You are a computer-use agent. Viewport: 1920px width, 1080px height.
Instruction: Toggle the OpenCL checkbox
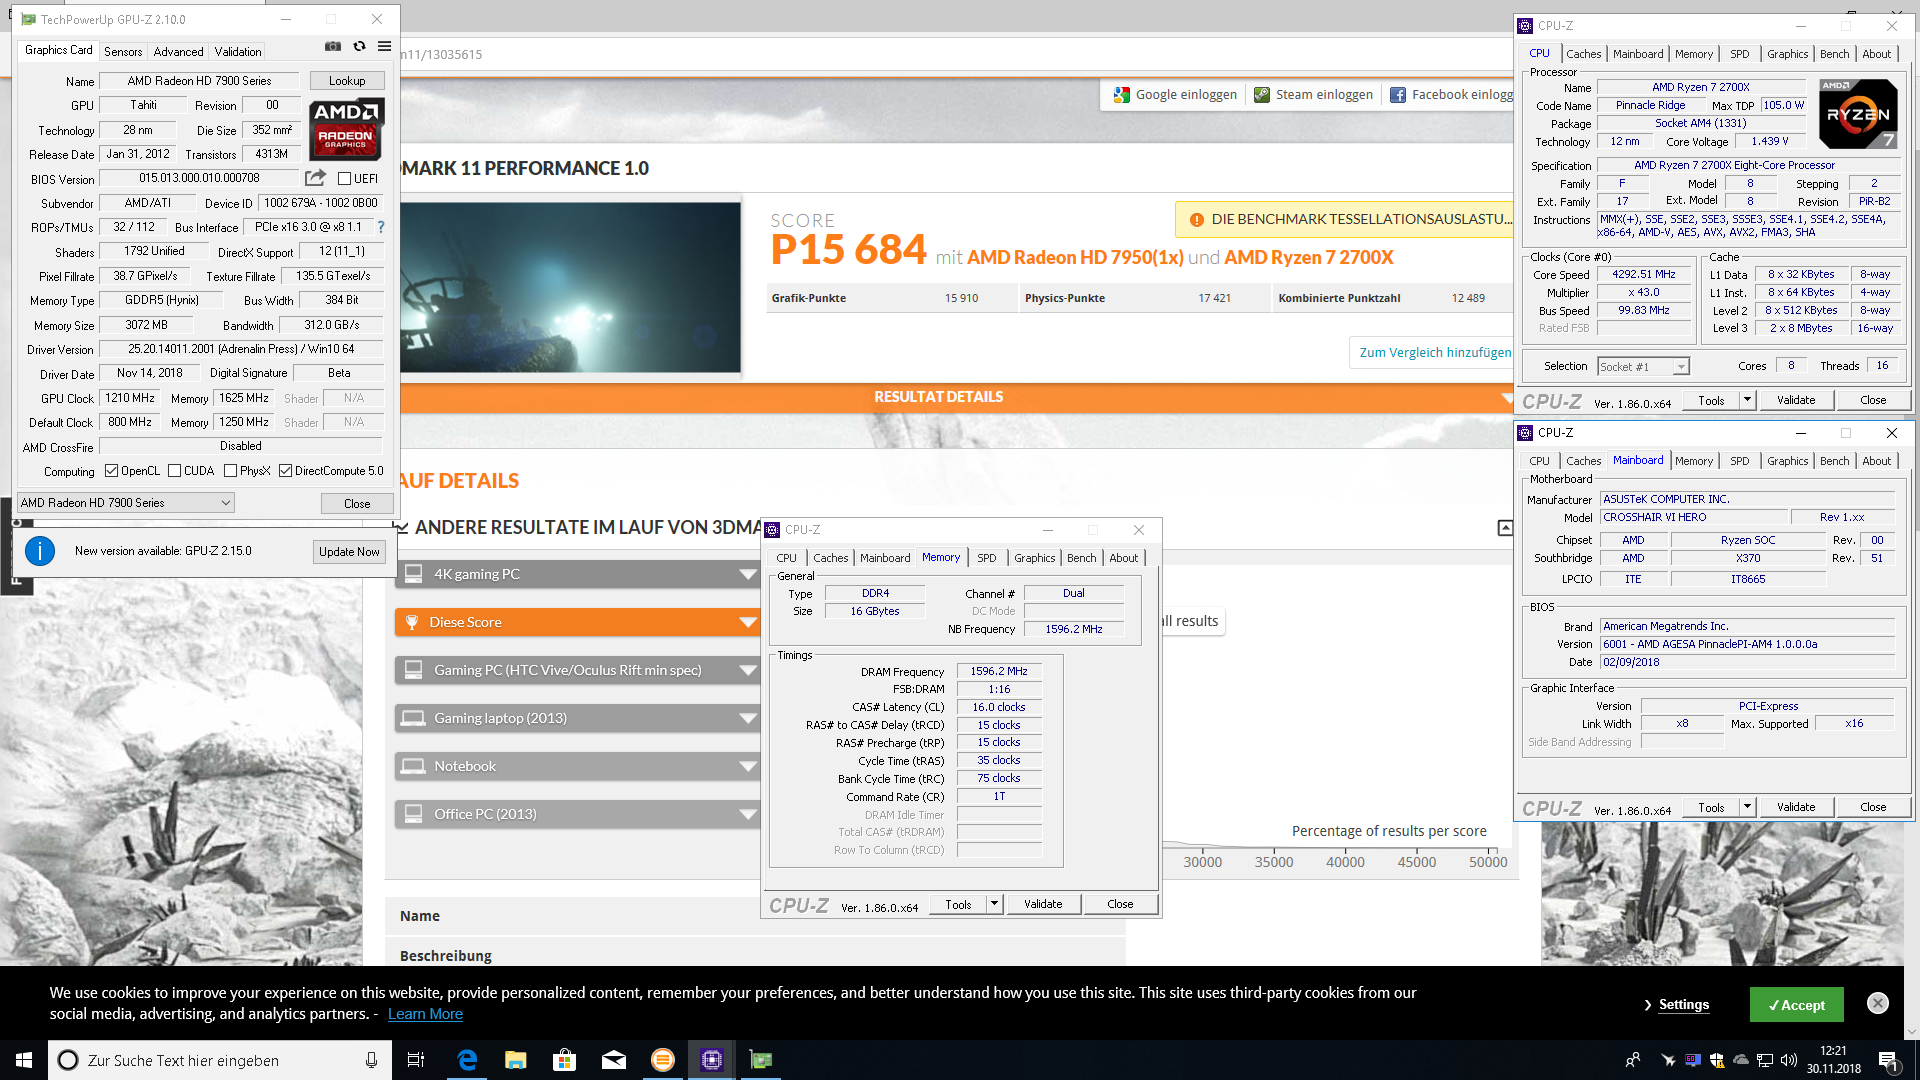(x=111, y=471)
